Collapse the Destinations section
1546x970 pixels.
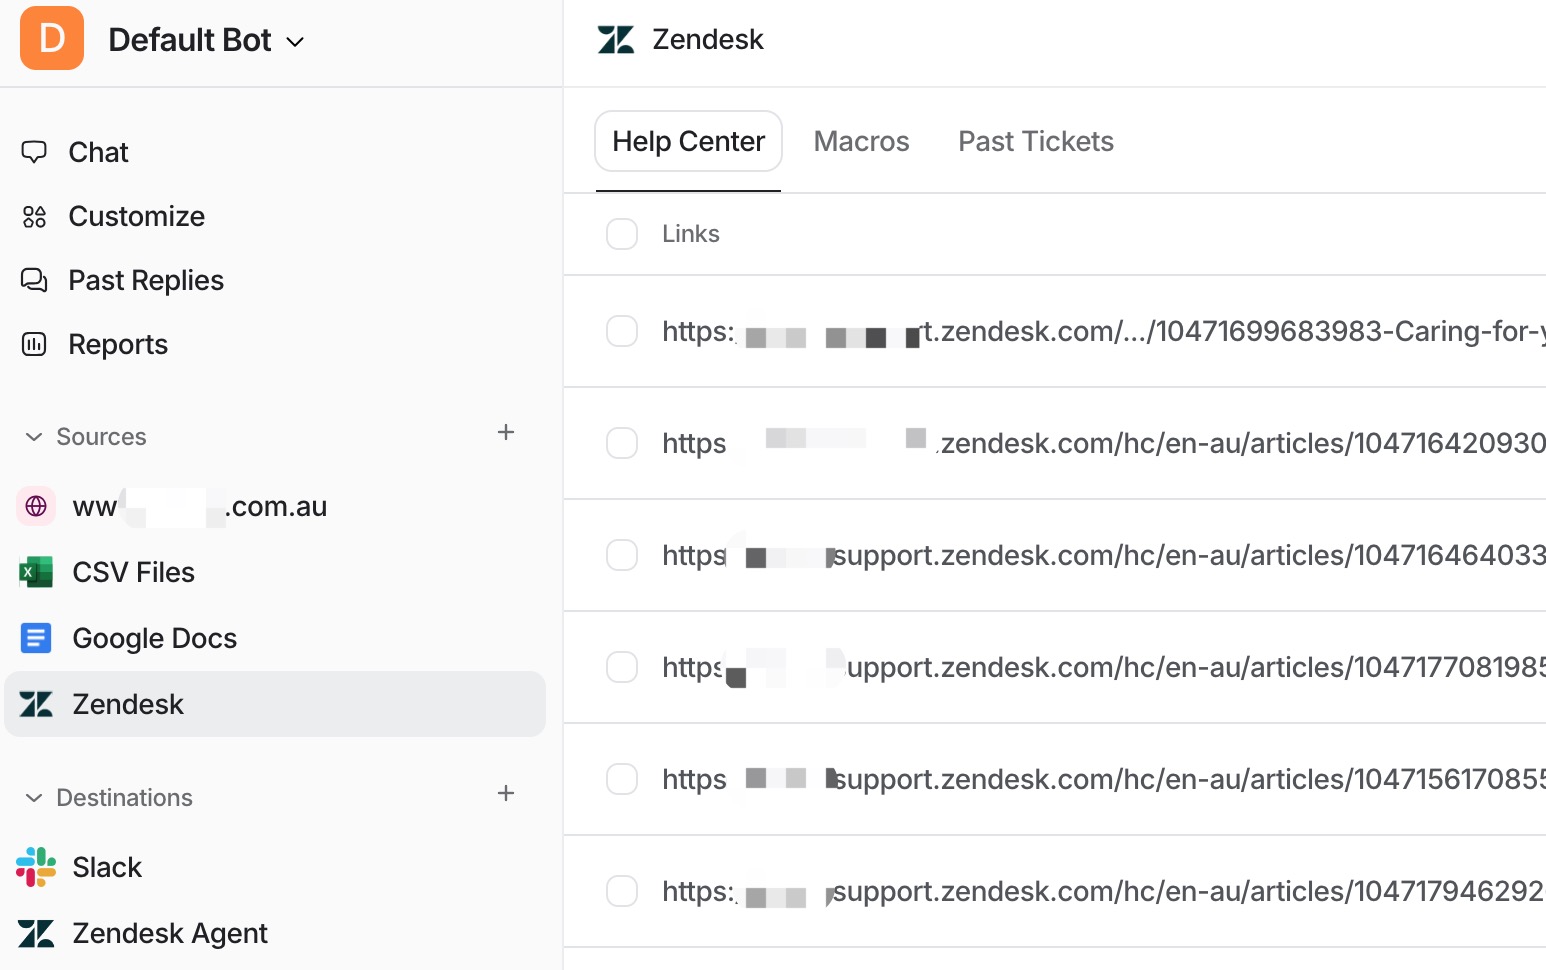[34, 798]
